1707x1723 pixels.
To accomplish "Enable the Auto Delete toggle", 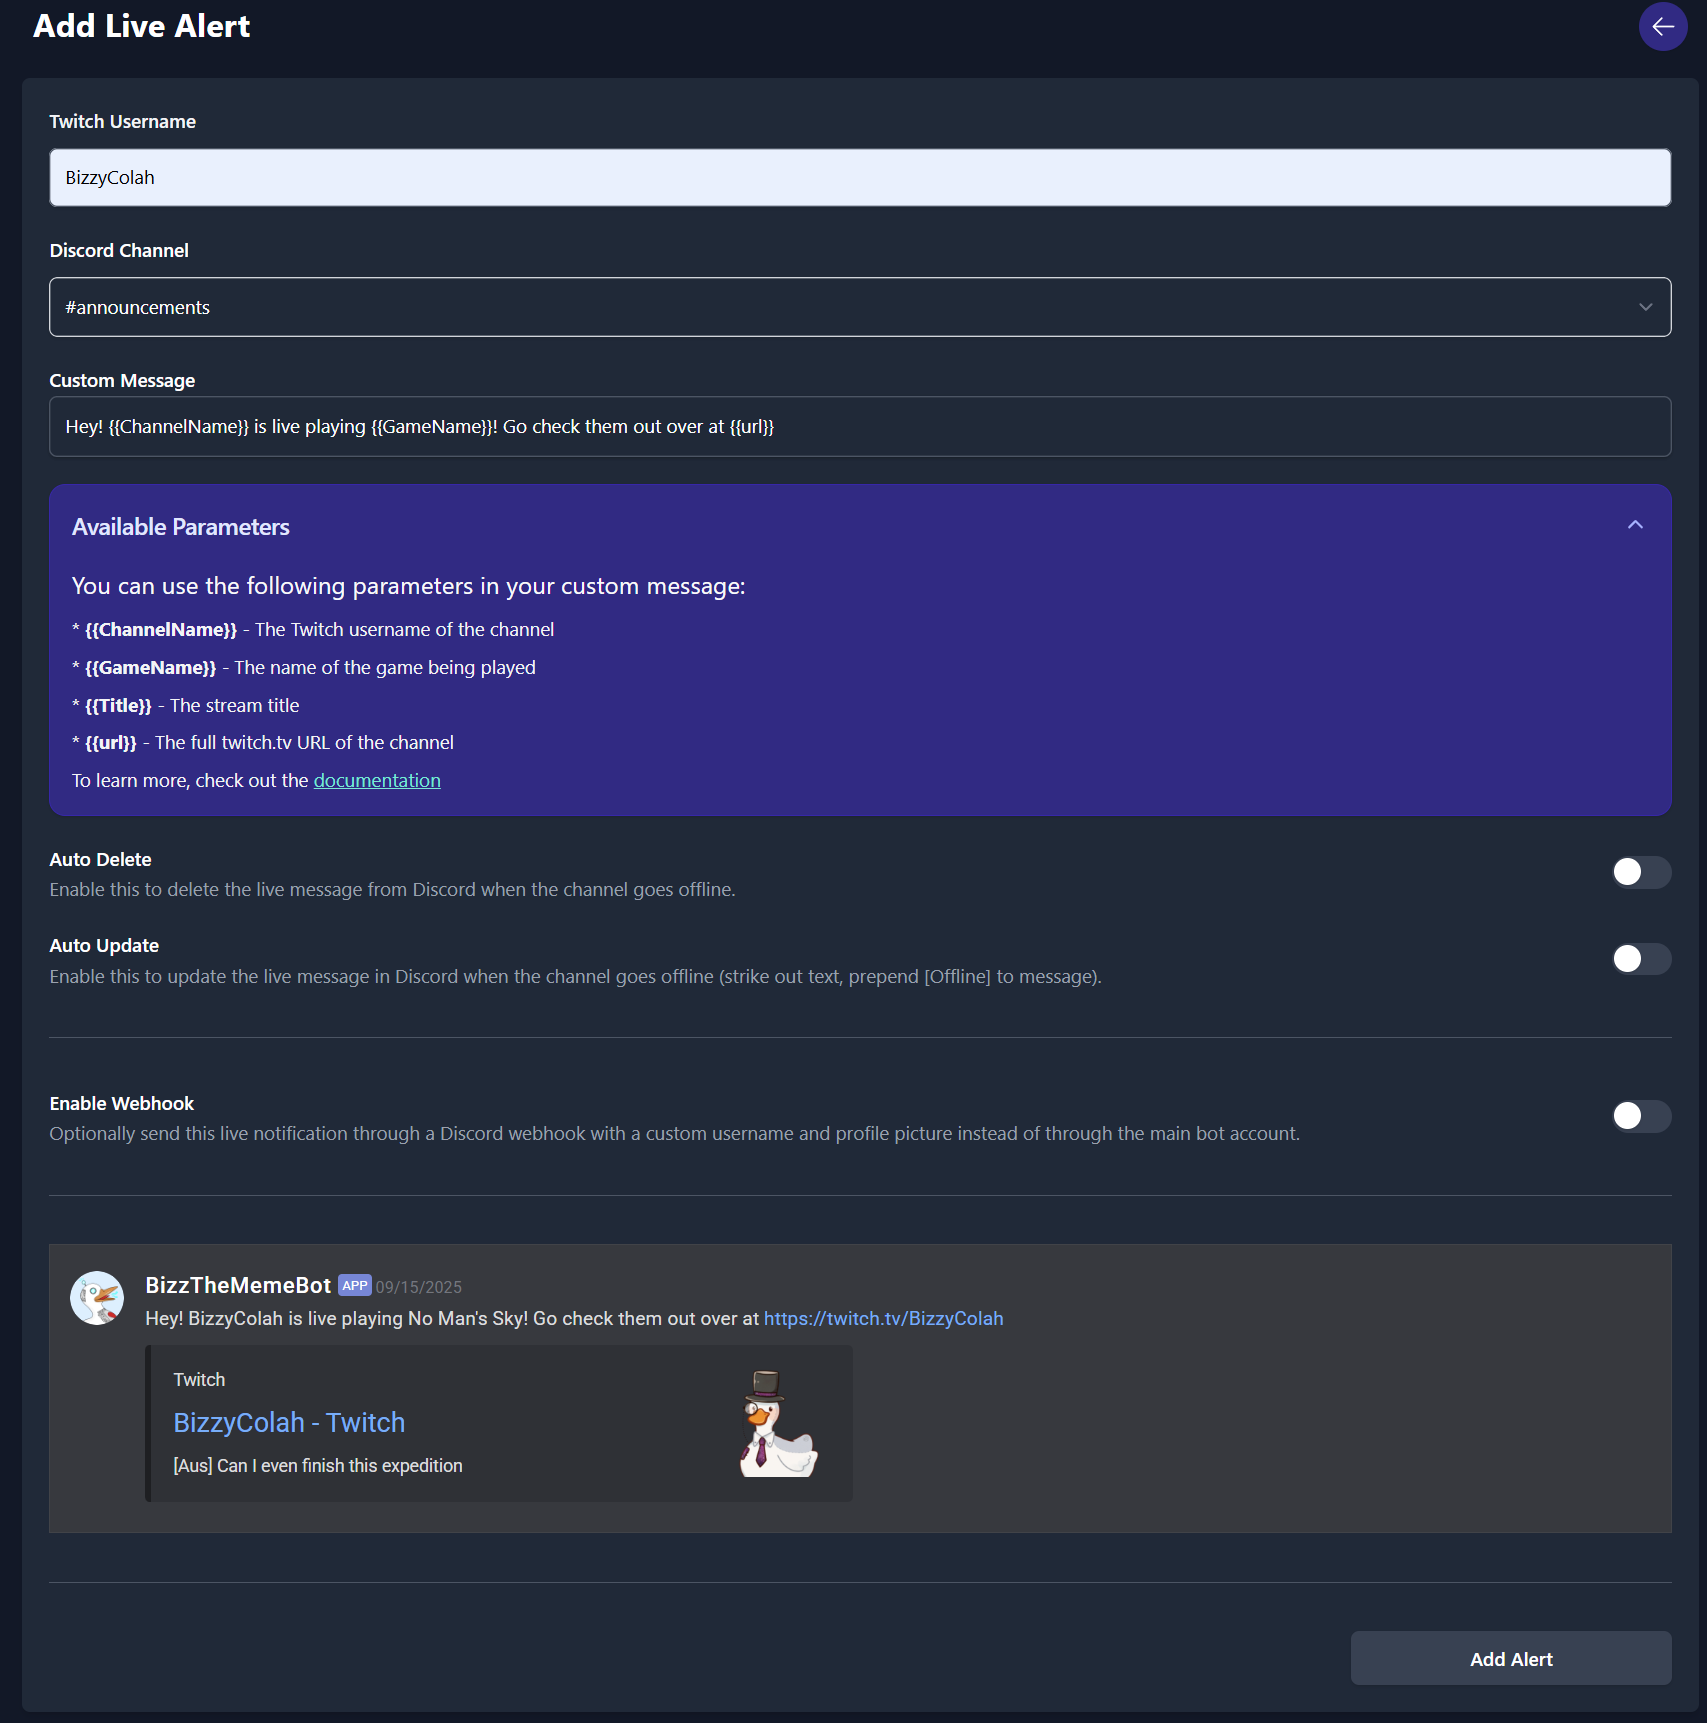I will (1640, 872).
